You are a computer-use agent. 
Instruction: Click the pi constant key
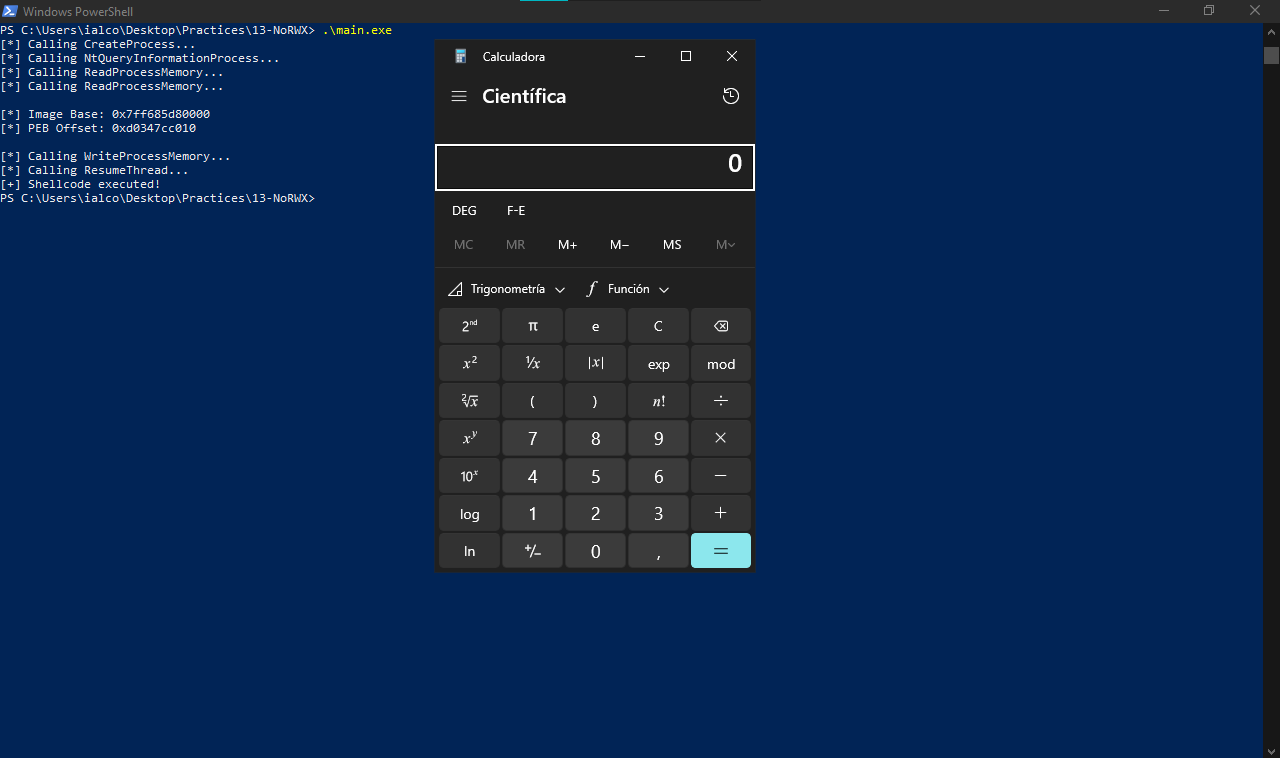532,326
